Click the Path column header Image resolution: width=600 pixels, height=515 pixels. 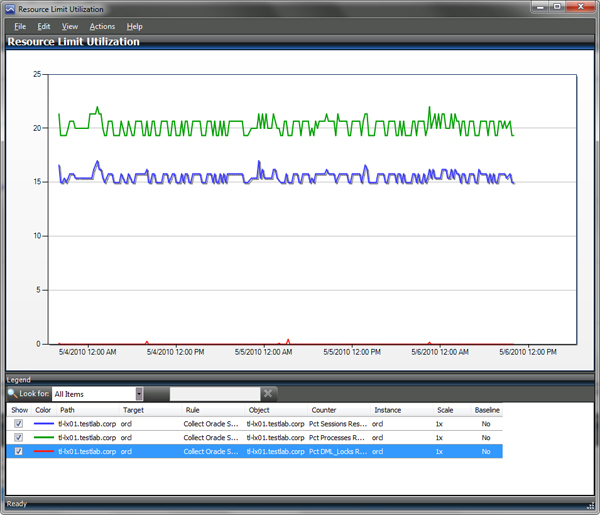click(68, 410)
